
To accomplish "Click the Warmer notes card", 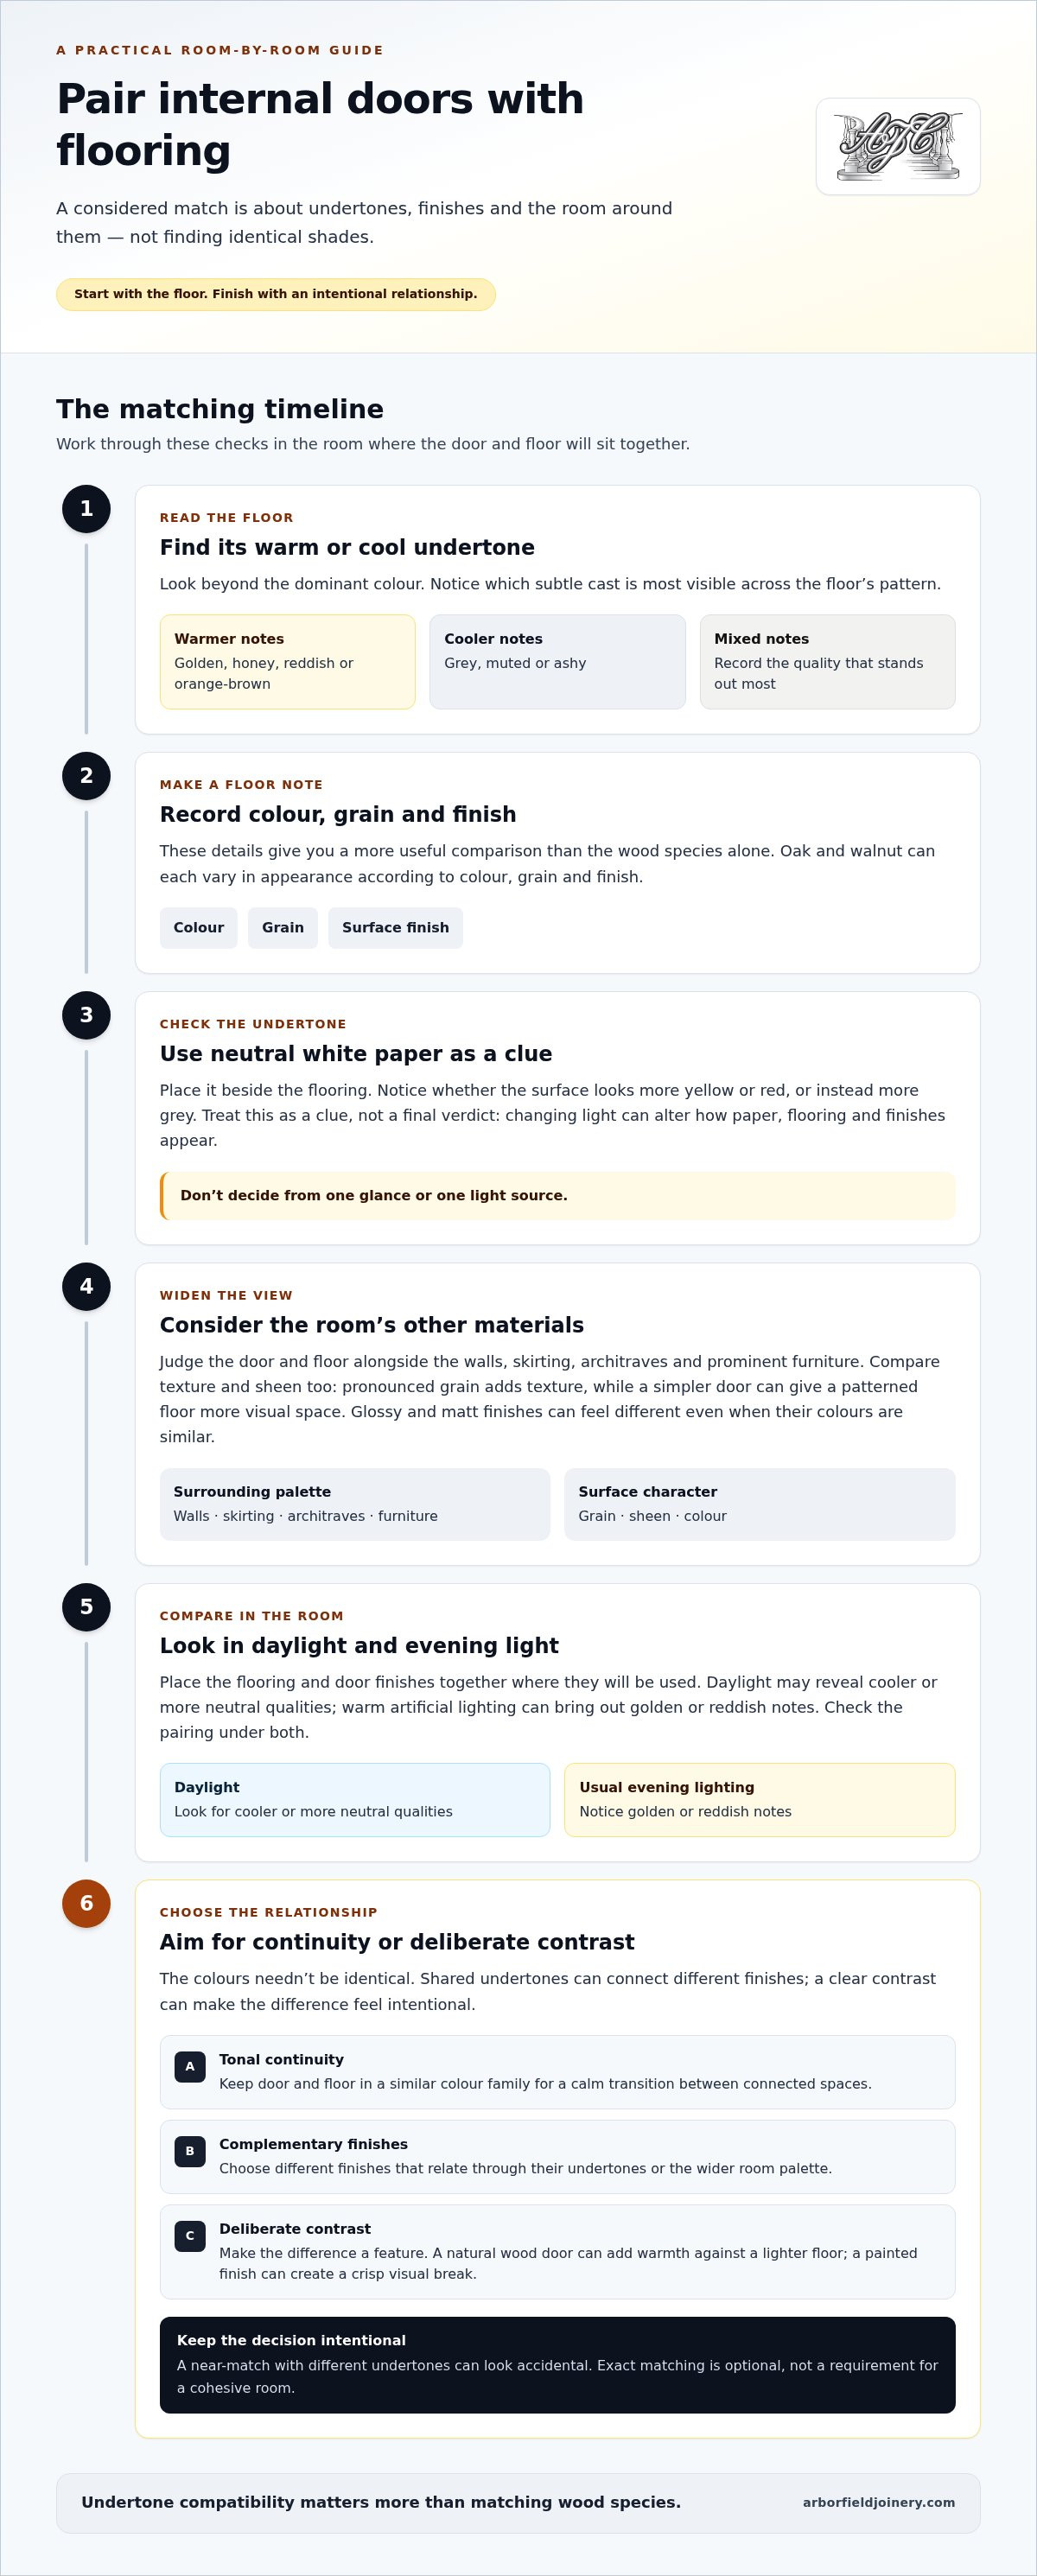I will [x=288, y=662].
